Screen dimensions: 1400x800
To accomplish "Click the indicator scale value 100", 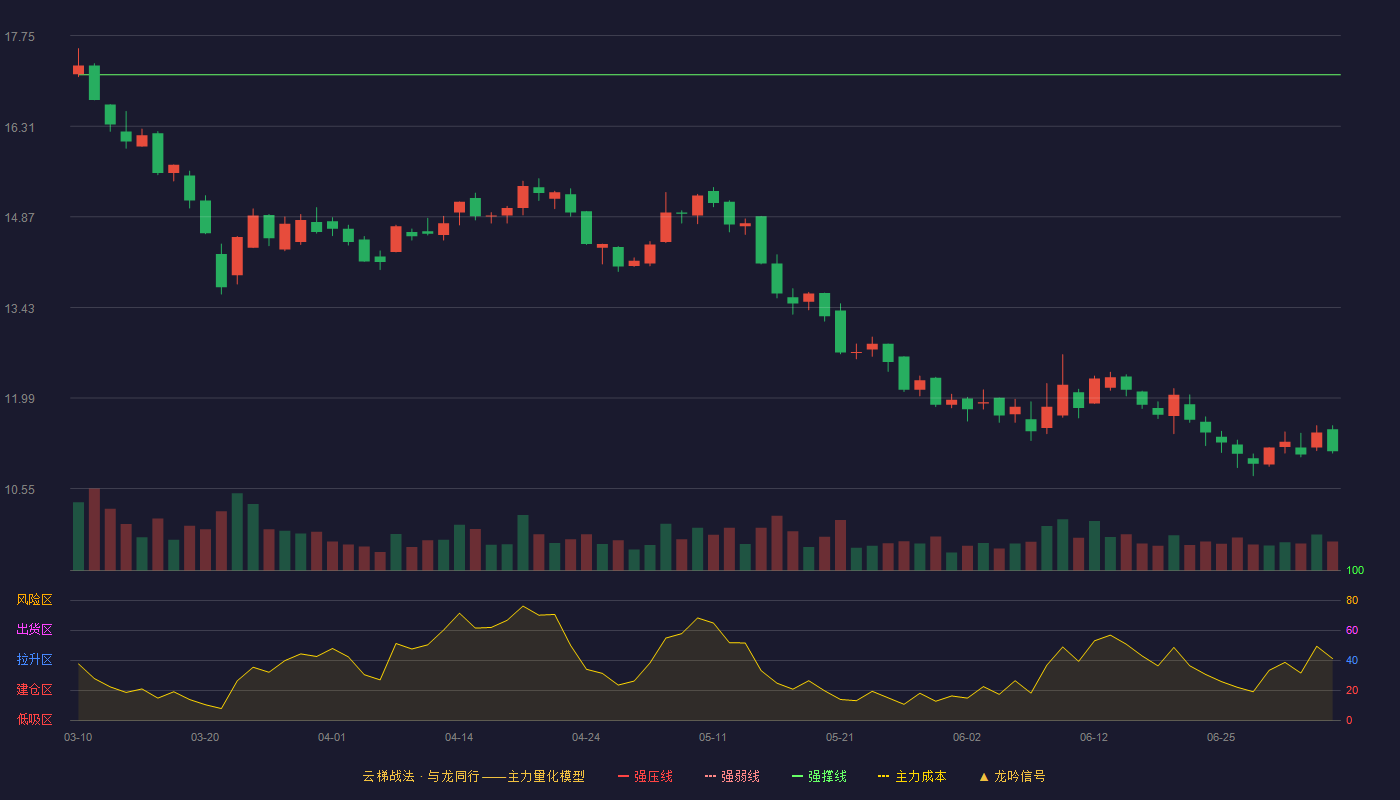I will pos(1355,570).
